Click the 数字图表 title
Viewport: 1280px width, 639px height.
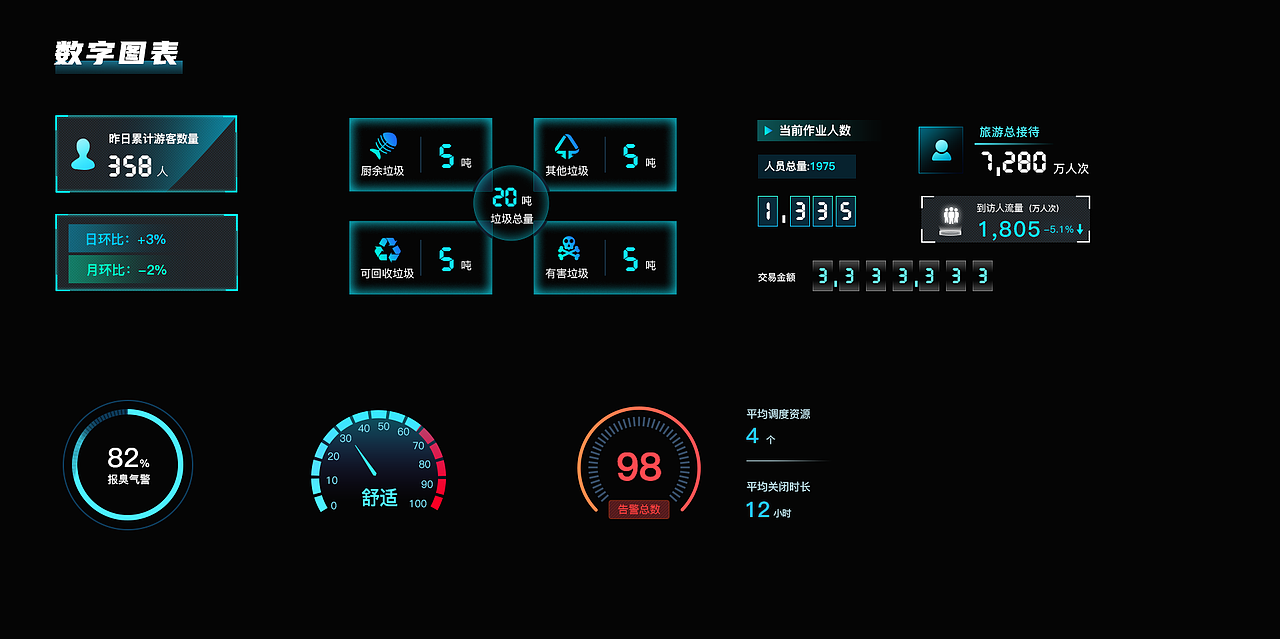pos(118,54)
